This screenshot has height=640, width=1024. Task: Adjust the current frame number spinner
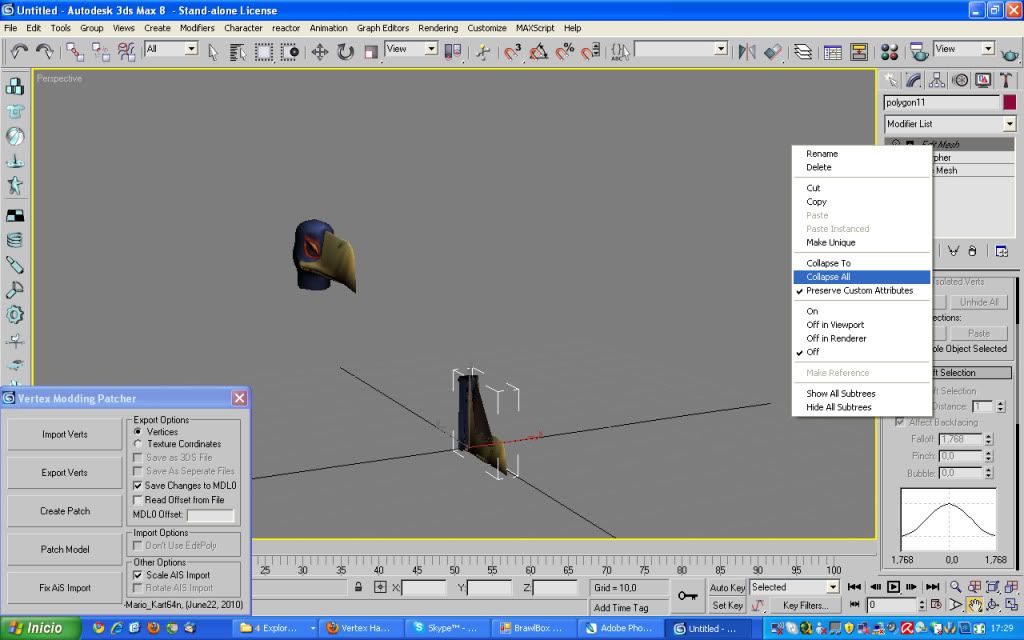tap(922, 605)
